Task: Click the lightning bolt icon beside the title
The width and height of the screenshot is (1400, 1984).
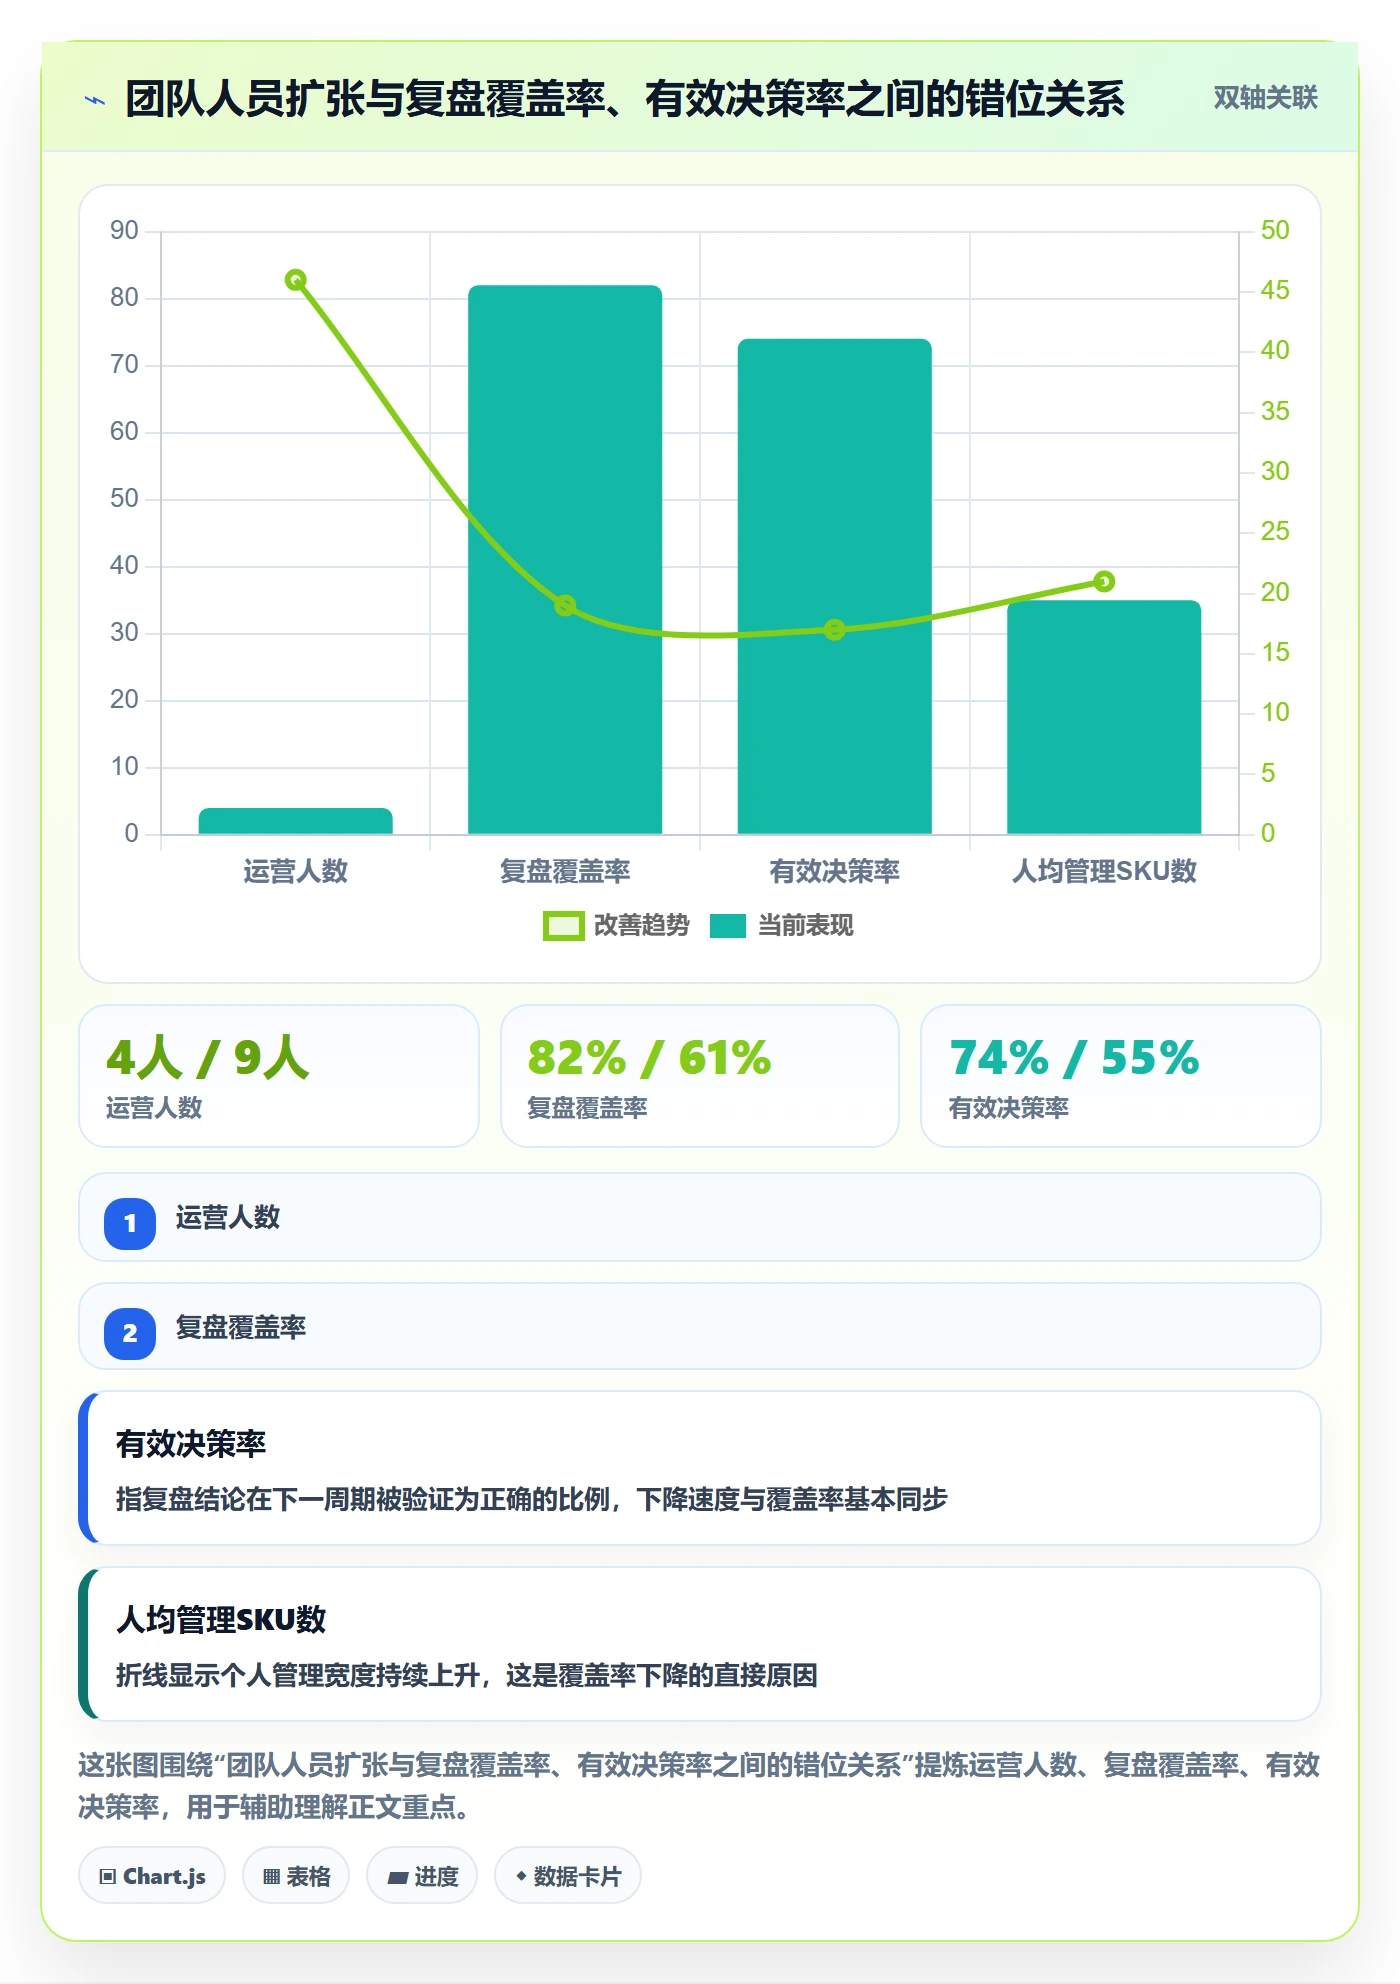Action: [x=95, y=100]
